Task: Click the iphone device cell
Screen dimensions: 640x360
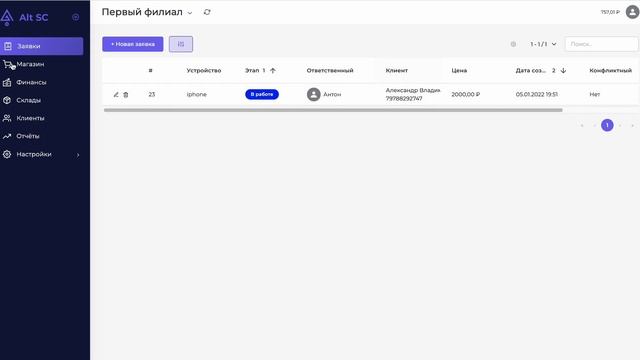Action: click(x=197, y=94)
